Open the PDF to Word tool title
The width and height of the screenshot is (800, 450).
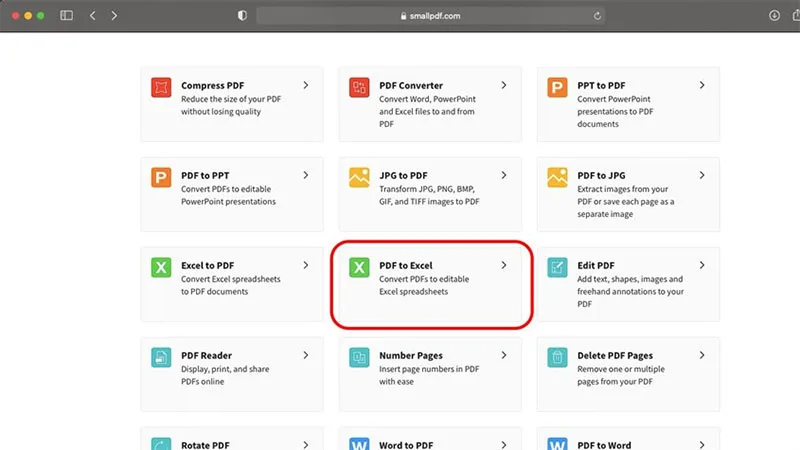tap(604, 445)
